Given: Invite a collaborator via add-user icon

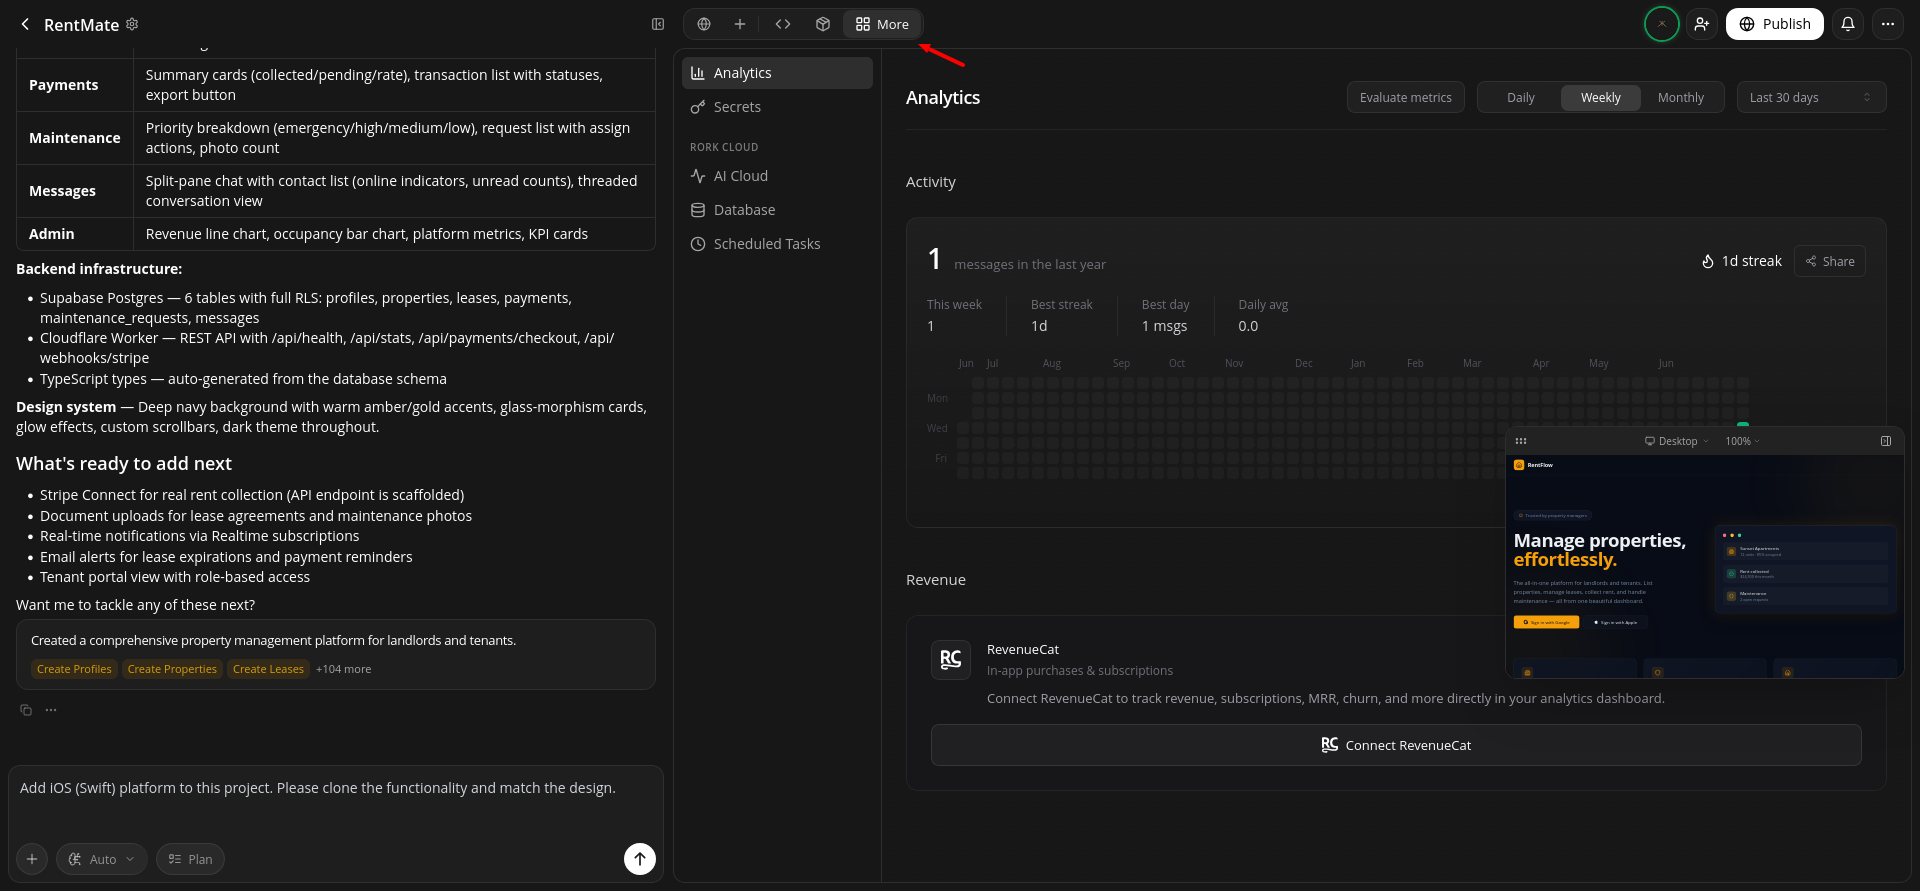Looking at the screenshot, I should [x=1702, y=24].
